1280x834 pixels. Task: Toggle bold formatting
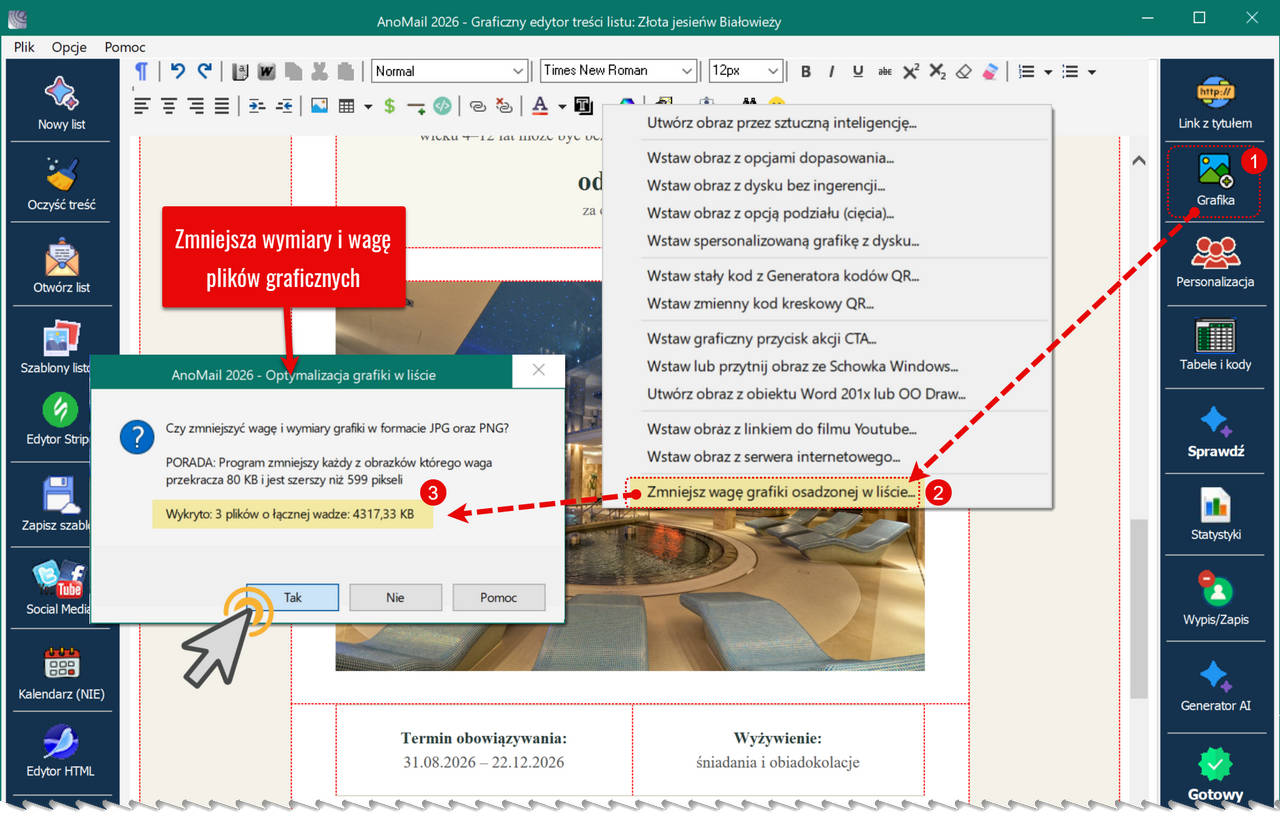point(806,71)
